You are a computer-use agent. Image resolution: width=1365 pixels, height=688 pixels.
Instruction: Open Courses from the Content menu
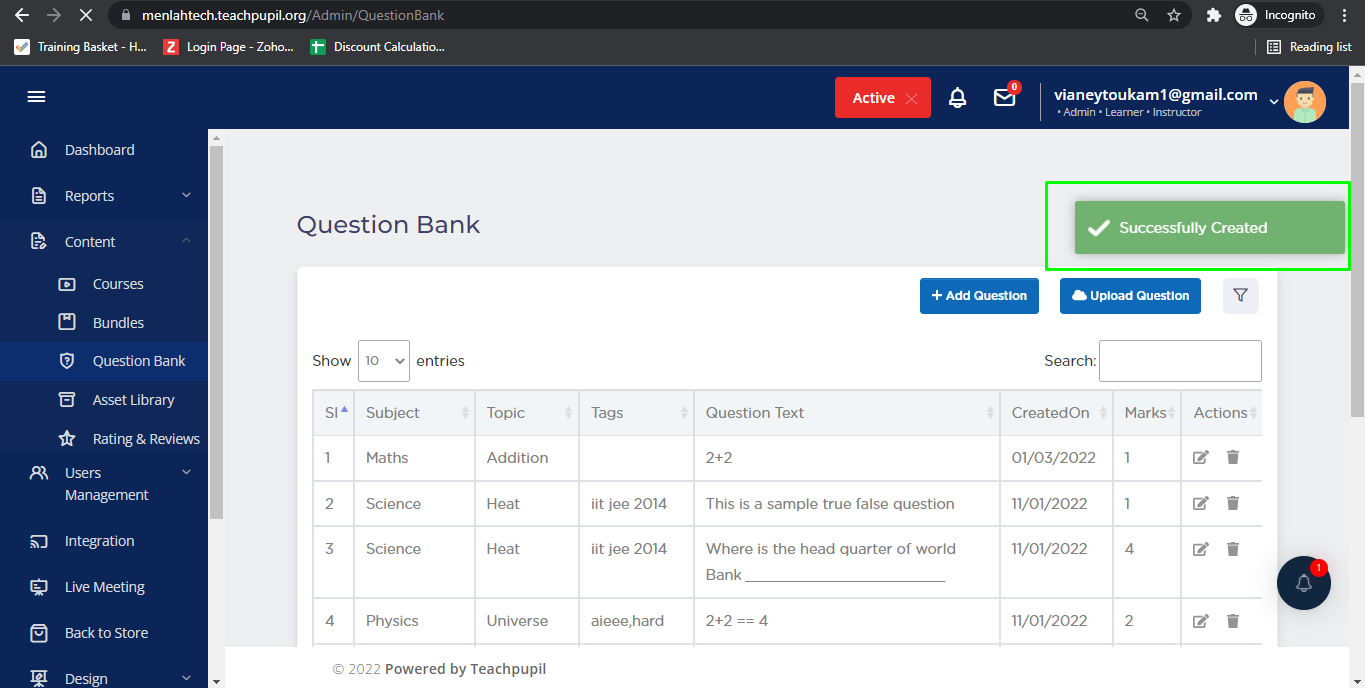(118, 284)
